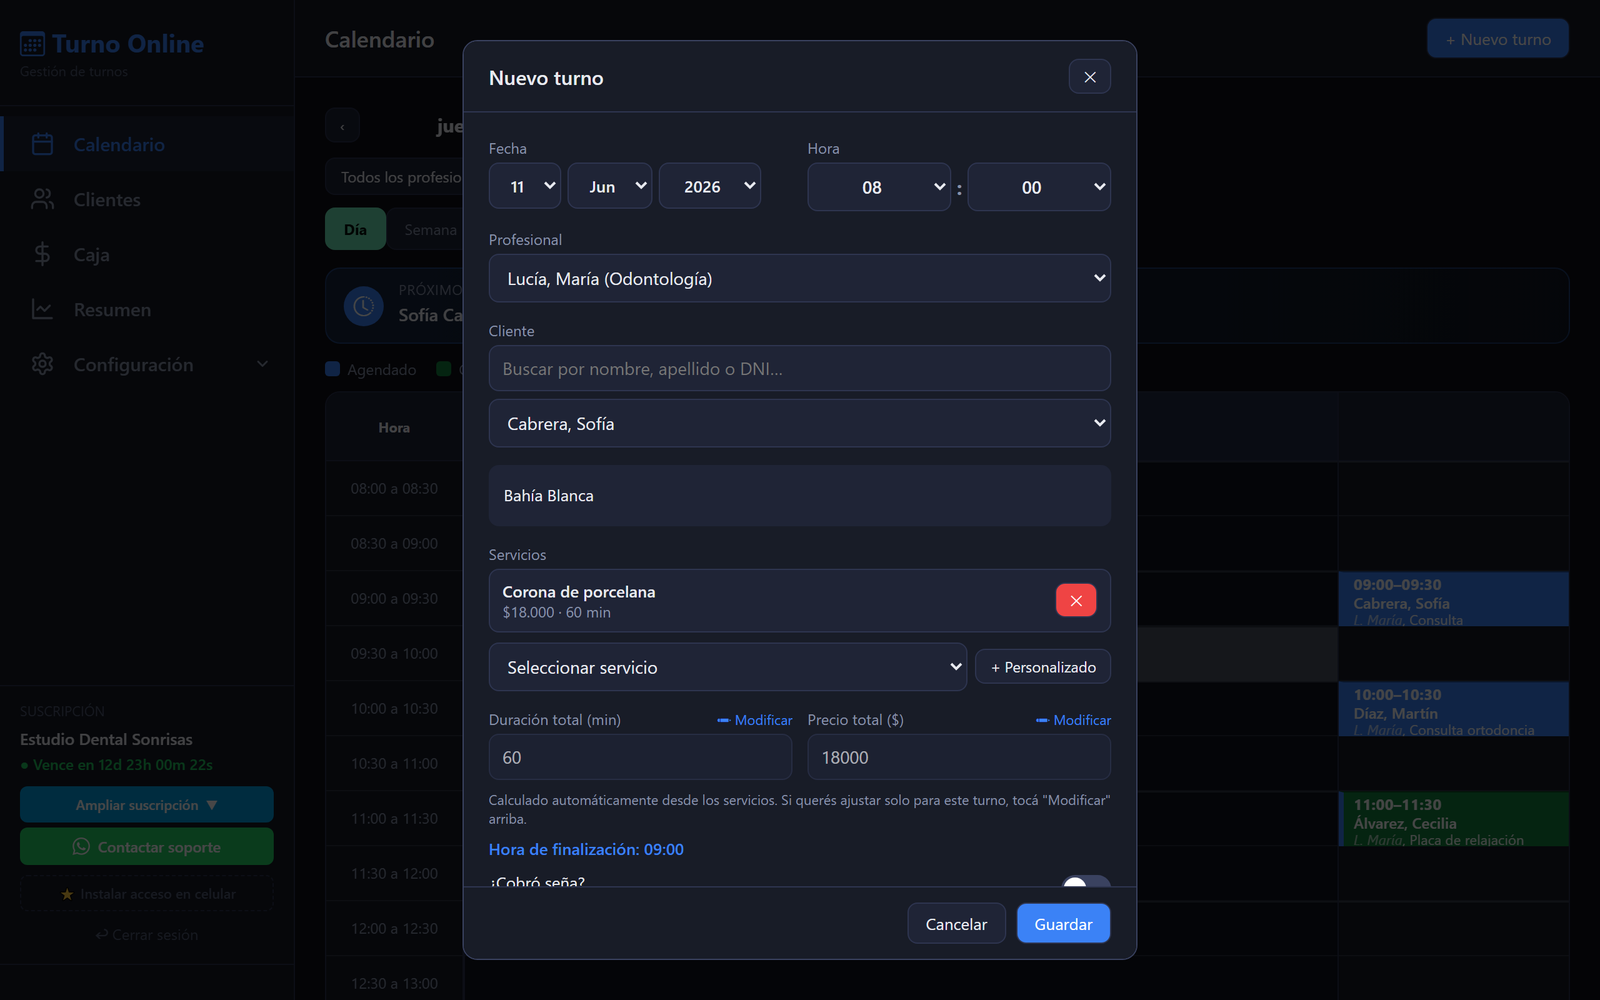
Task: Open the minutes dropdown showing 00
Action: click(1039, 187)
